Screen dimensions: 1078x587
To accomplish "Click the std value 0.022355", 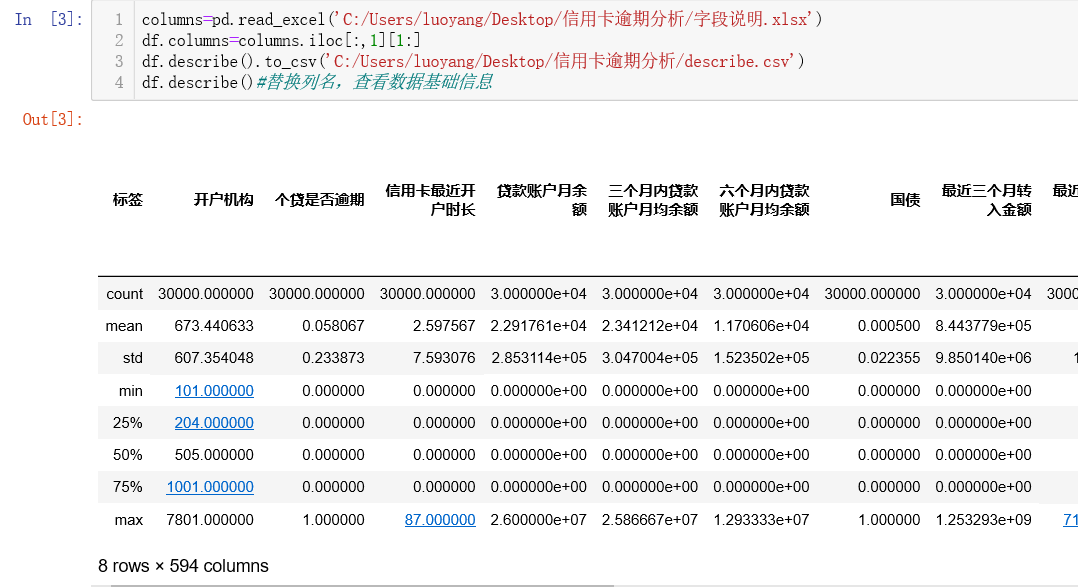I will click(889, 358).
